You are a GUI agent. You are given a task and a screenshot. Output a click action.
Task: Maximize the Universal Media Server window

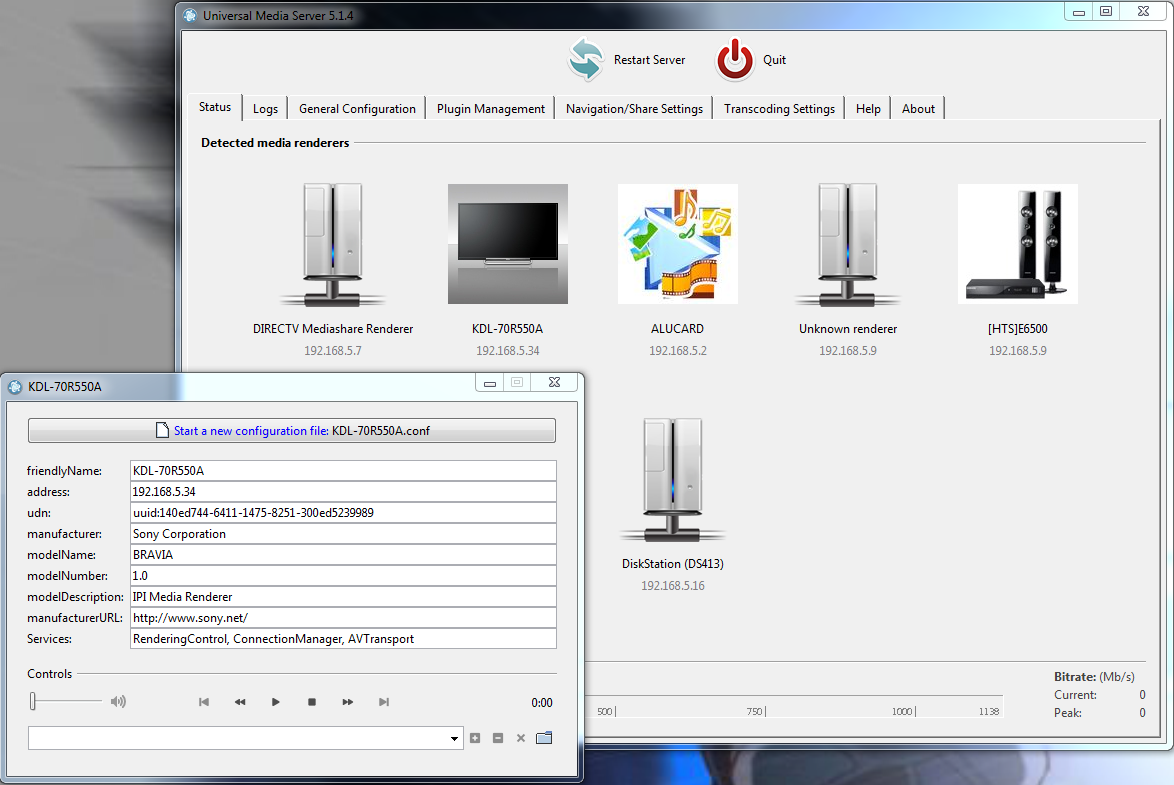point(1105,11)
